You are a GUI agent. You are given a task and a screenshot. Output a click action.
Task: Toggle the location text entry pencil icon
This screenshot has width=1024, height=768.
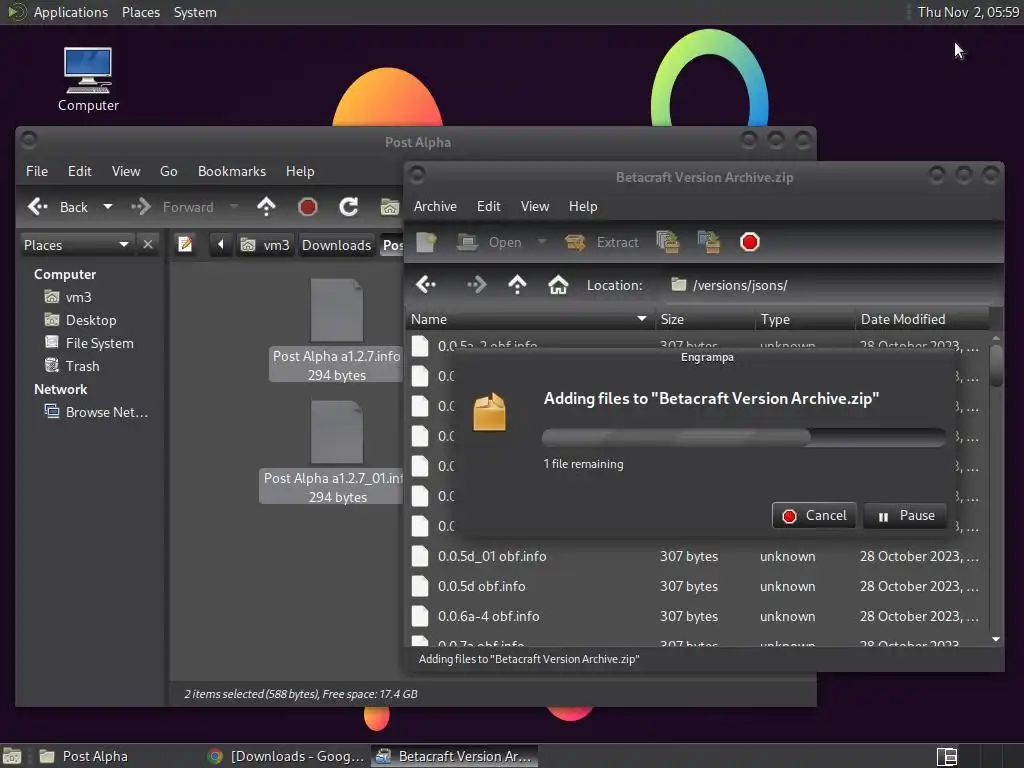click(x=185, y=245)
